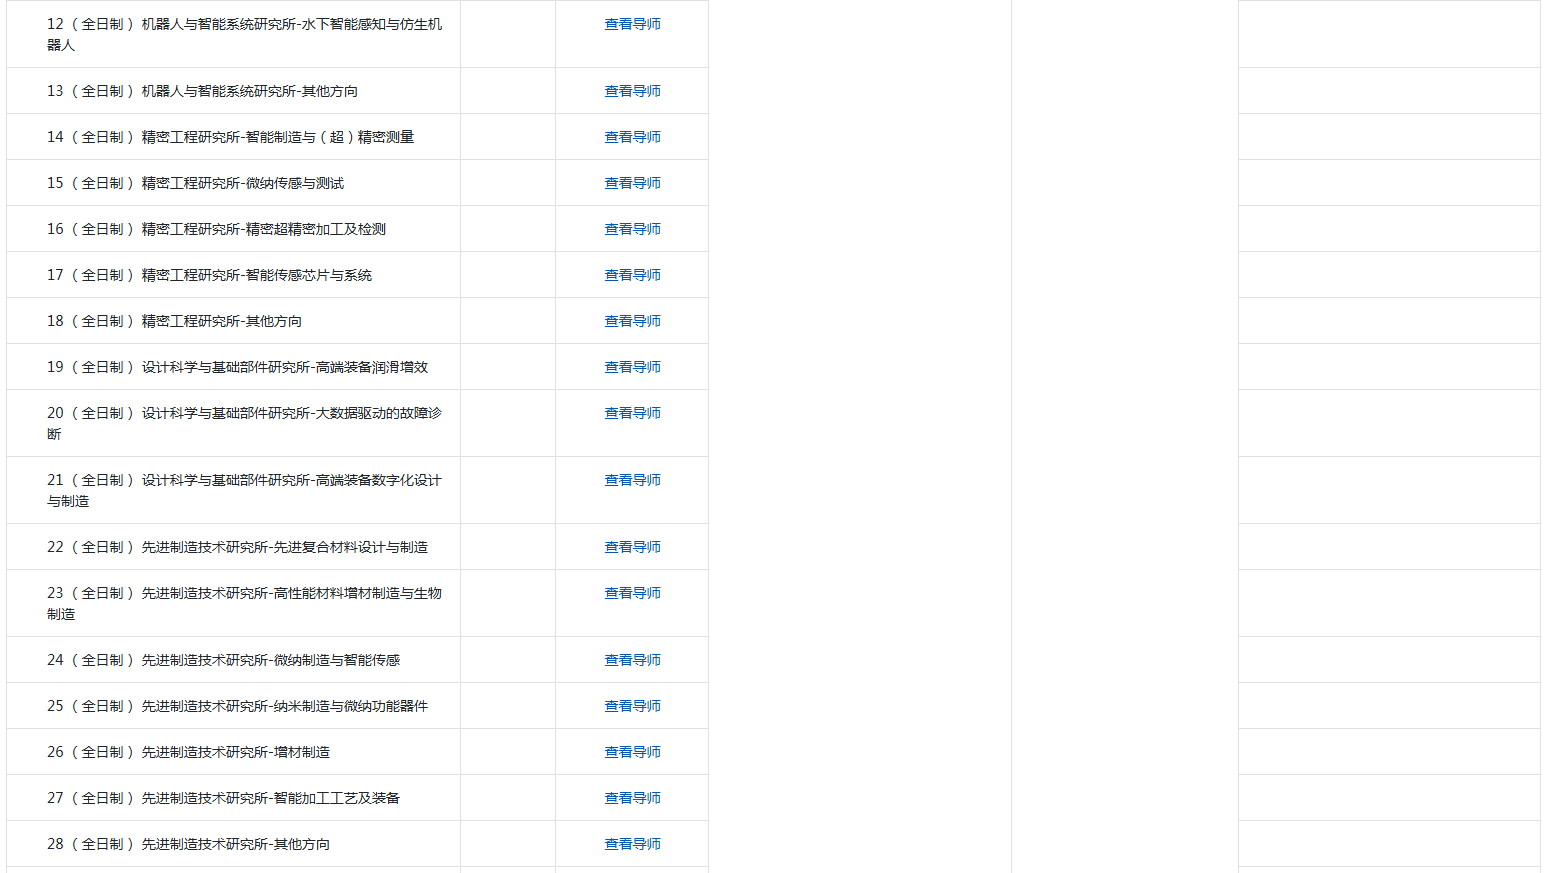This screenshot has height=873, width=1546.
Task: View supervisors for 微纳传感与测试
Action: click(x=631, y=183)
